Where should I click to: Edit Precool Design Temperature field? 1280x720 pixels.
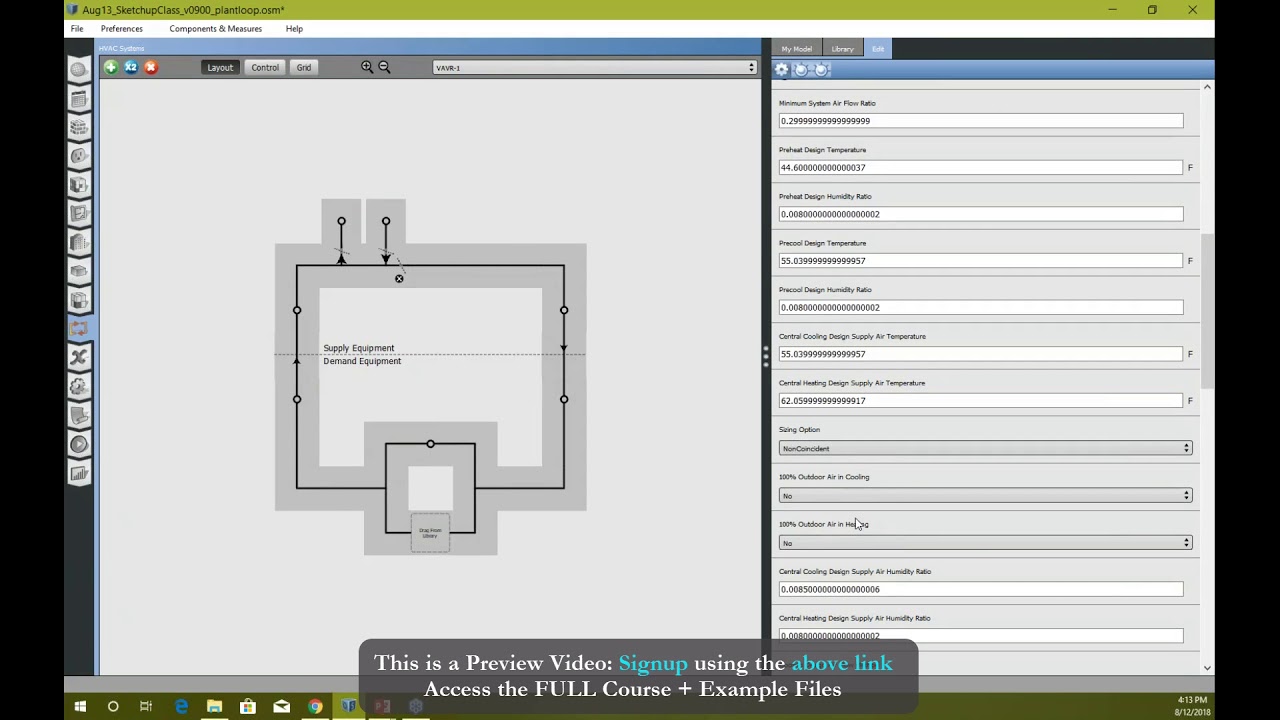pyautogui.click(x=981, y=261)
